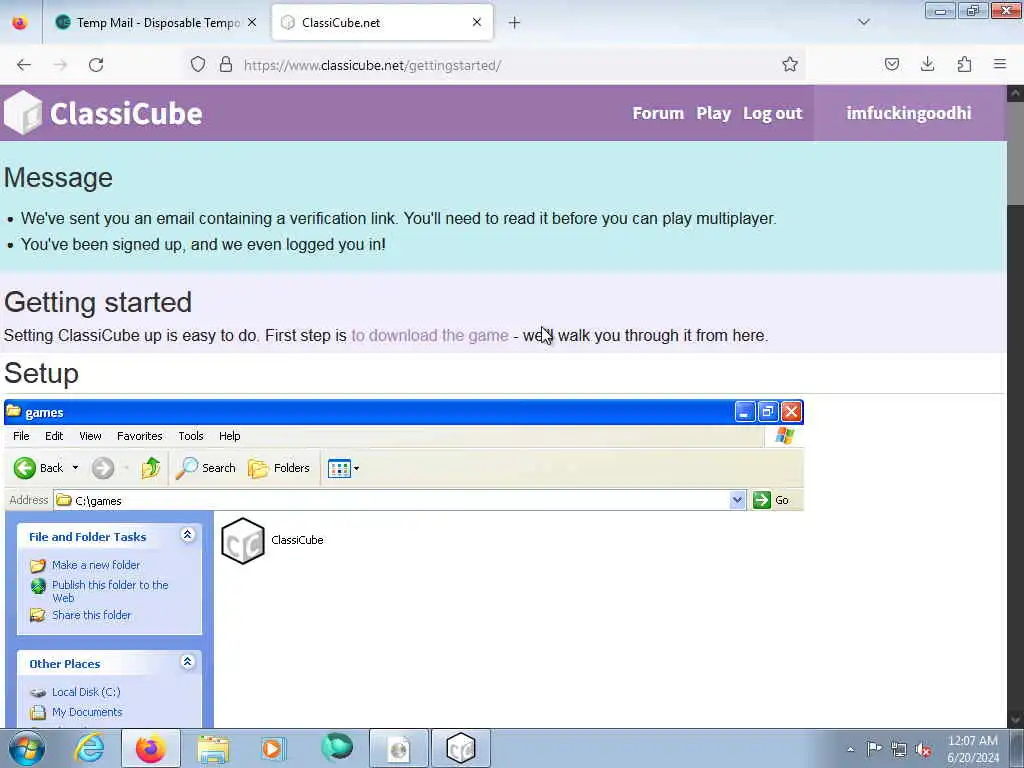
Task: Click the muted volume tray icon
Action: click(x=923, y=749)
